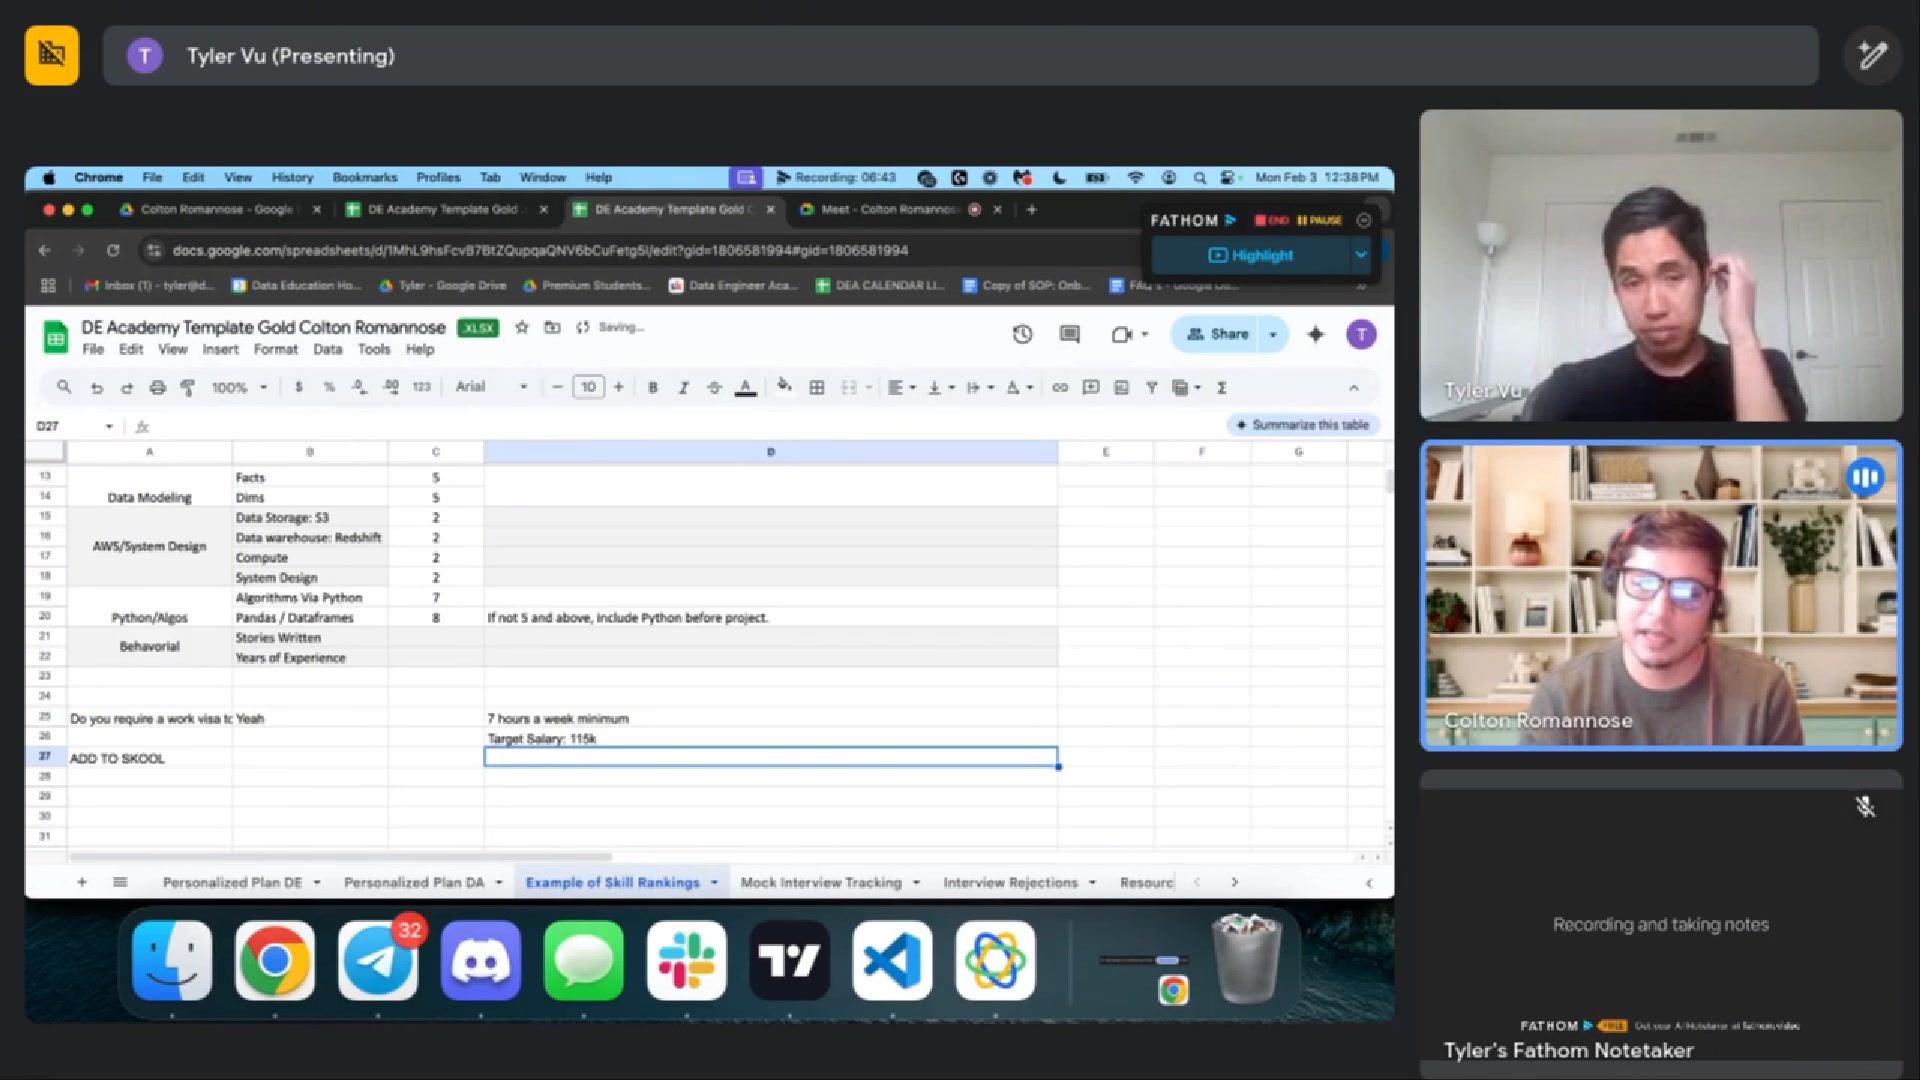The height and width of the screenshot is (1080, 1920).
Task: Click Summarize this table button
Action: (1303, 425)
